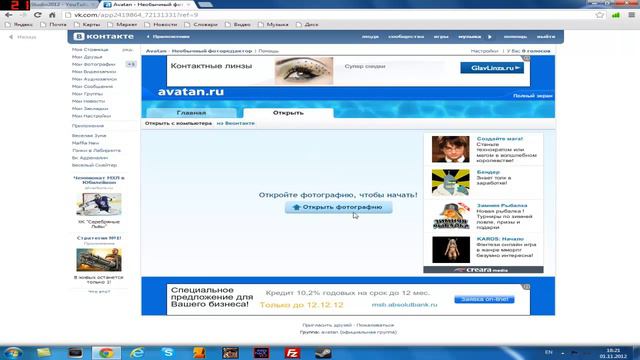This screenshot has height=360, width=640.
Task: Open Настройки link above the app
Action: pyautogui.click(x=484, y=51)
